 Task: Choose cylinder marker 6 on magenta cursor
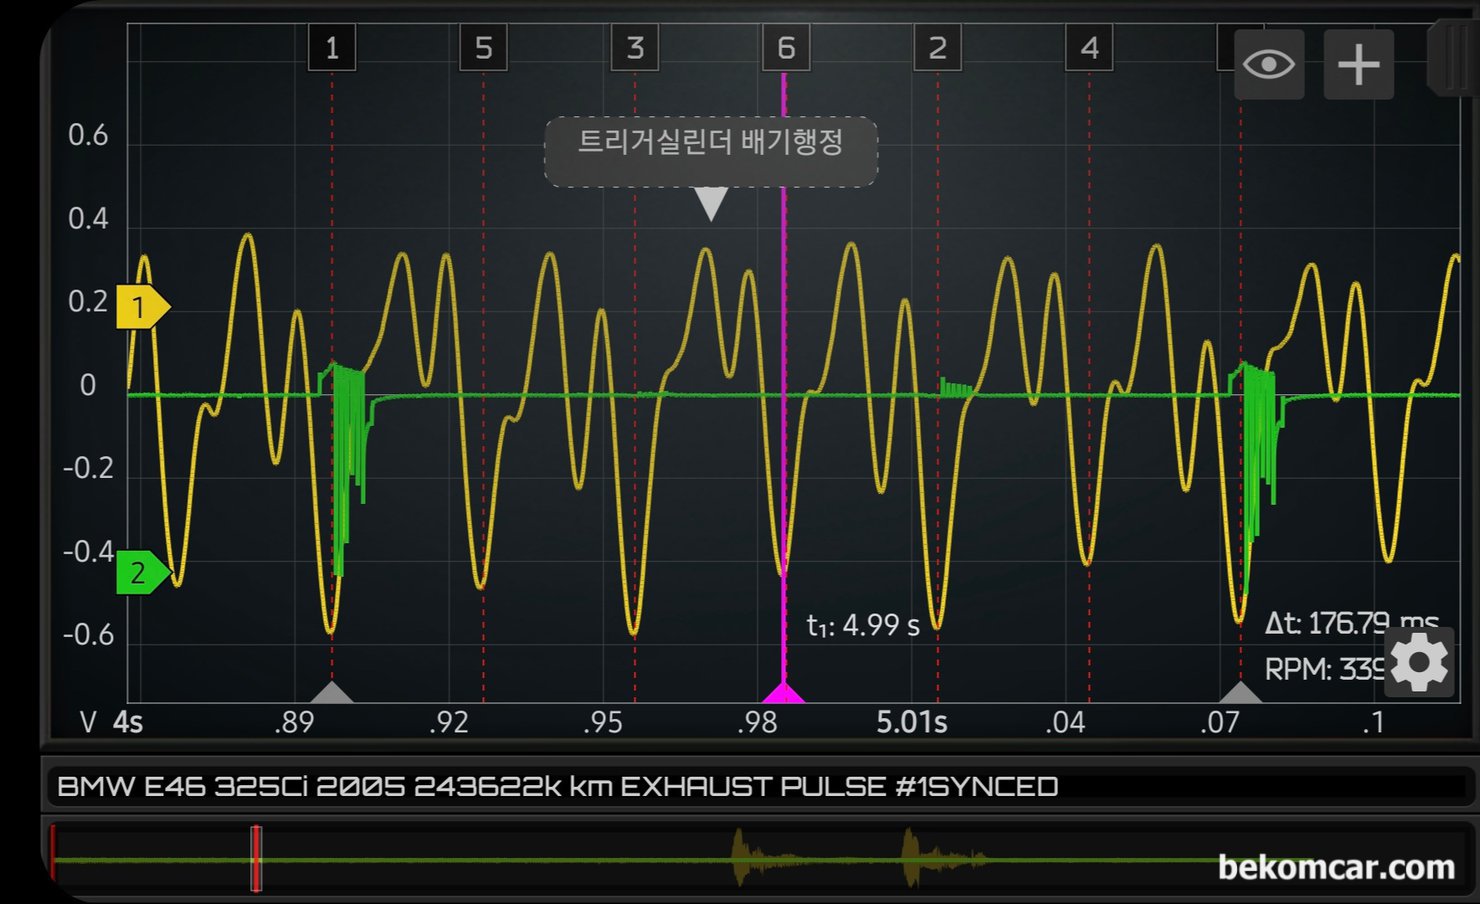point(786,48)
